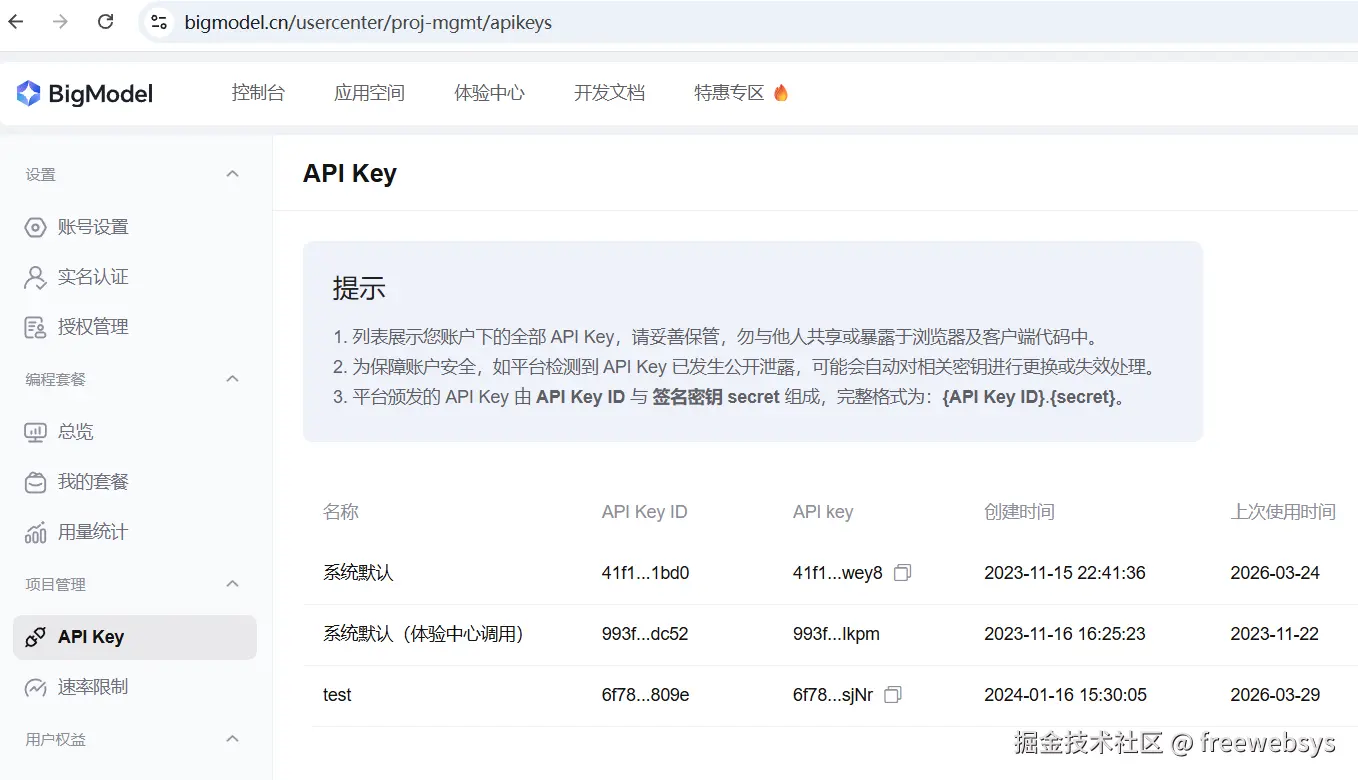Collapse the 设置 sidebar section
Screen dimensions: 1358x780
[232, 174]
